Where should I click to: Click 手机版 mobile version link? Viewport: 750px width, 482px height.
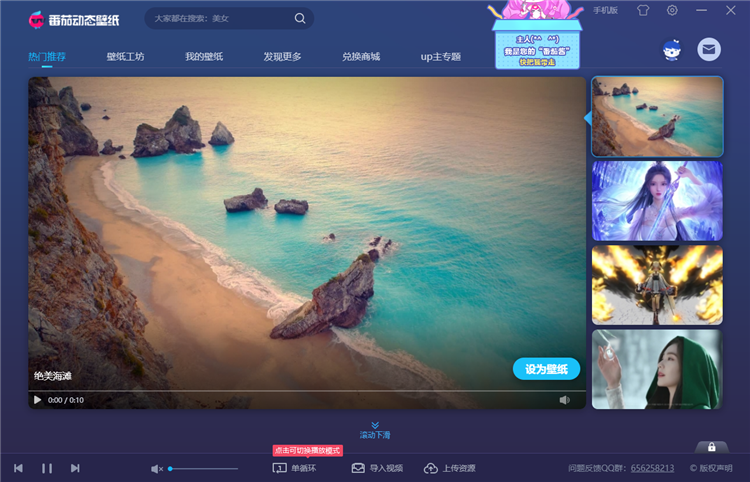[606, 10]
